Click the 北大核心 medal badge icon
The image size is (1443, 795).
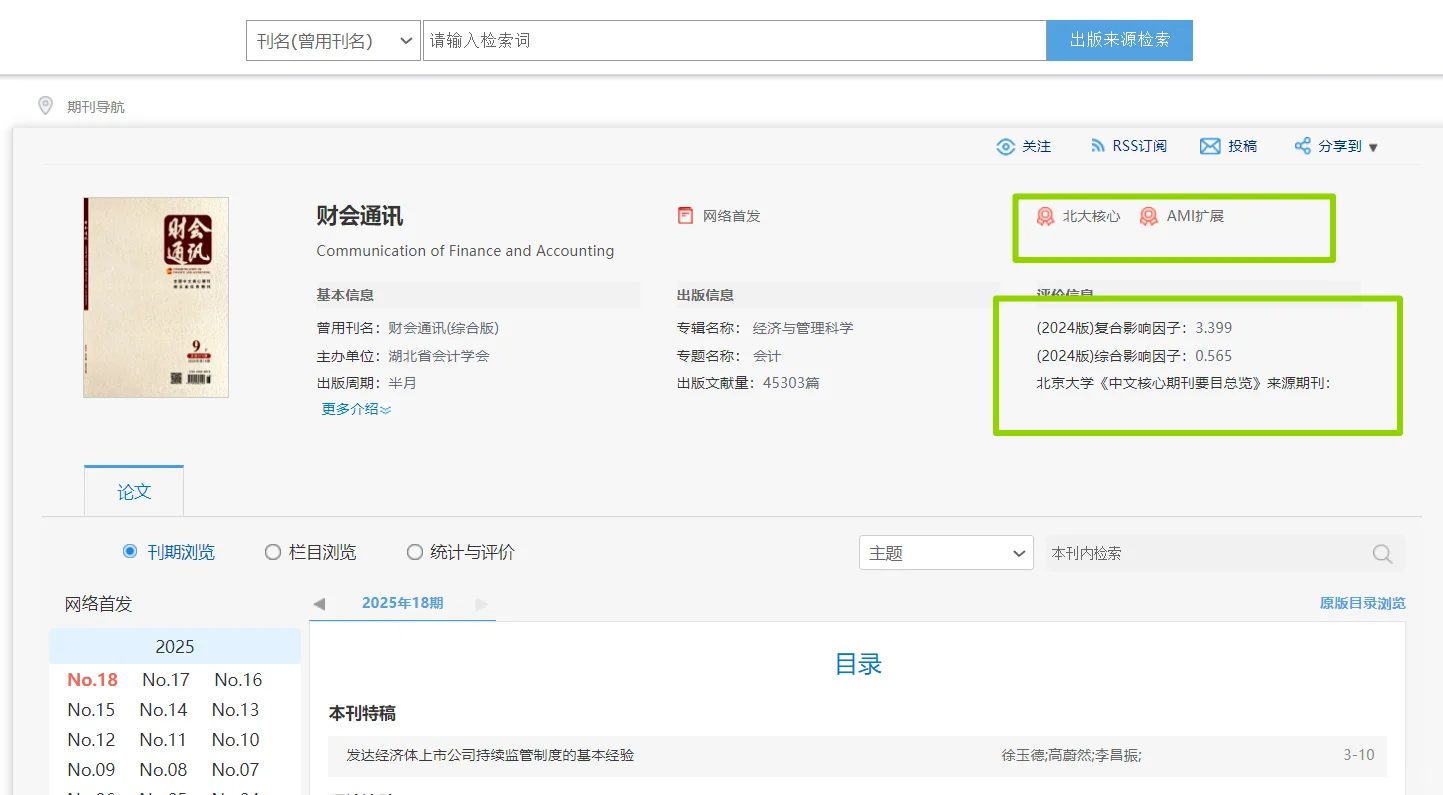pos(1045,216)
